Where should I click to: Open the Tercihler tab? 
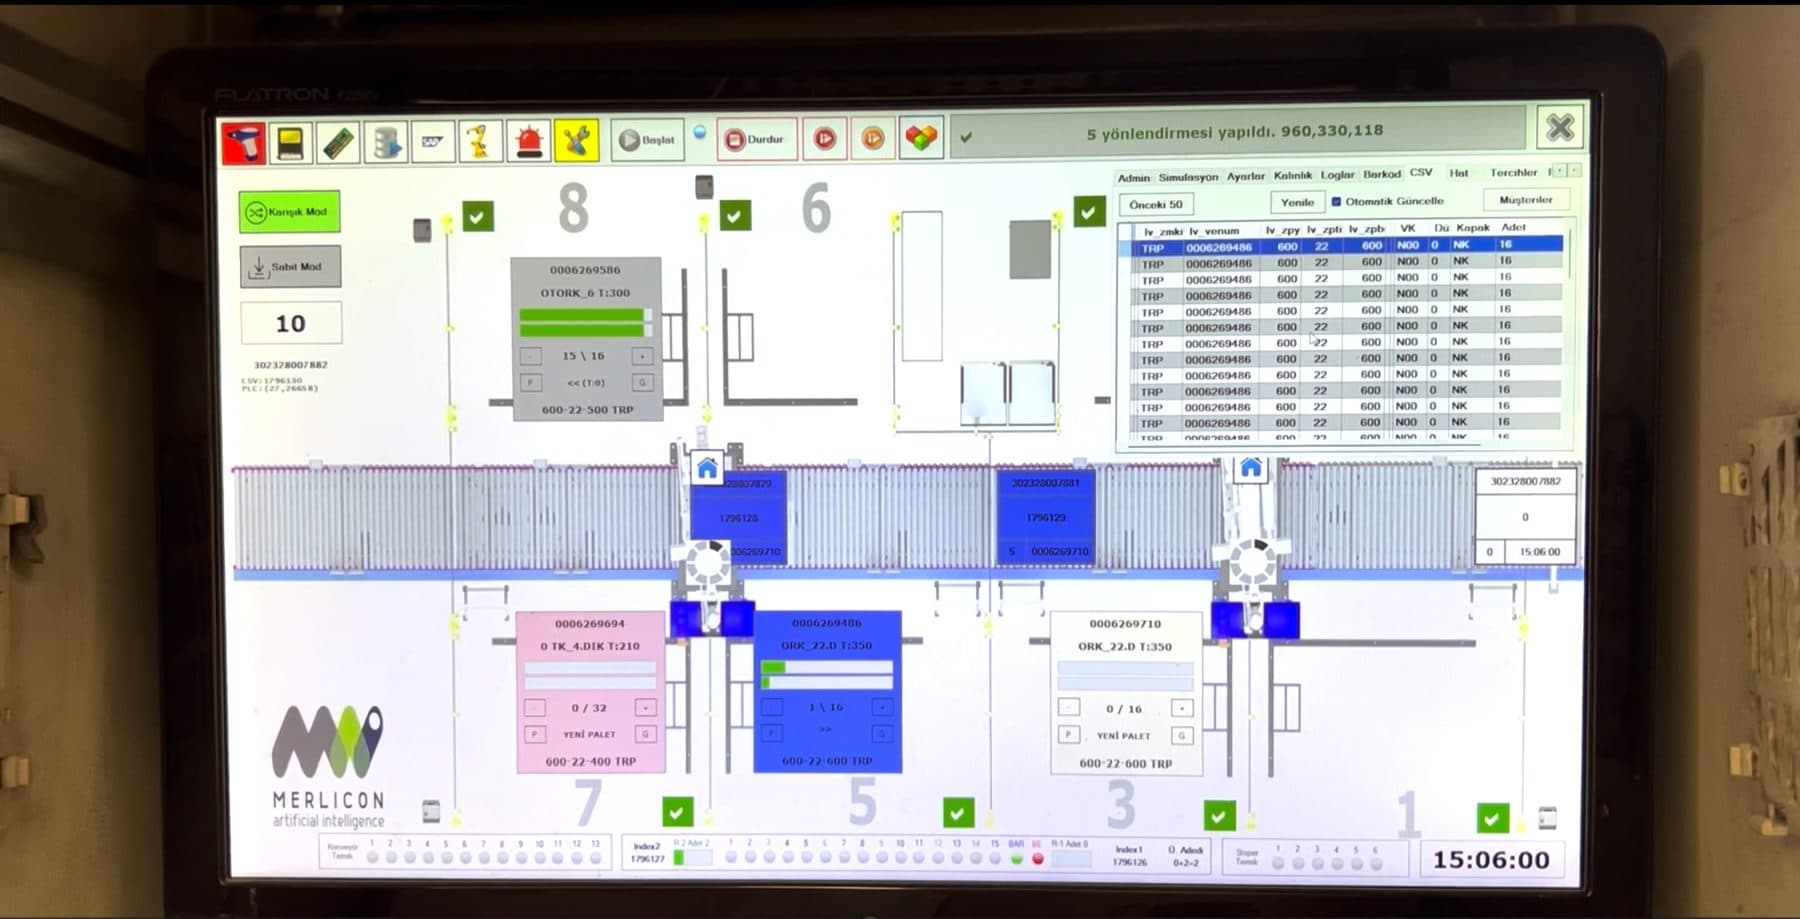[1514, 173]
